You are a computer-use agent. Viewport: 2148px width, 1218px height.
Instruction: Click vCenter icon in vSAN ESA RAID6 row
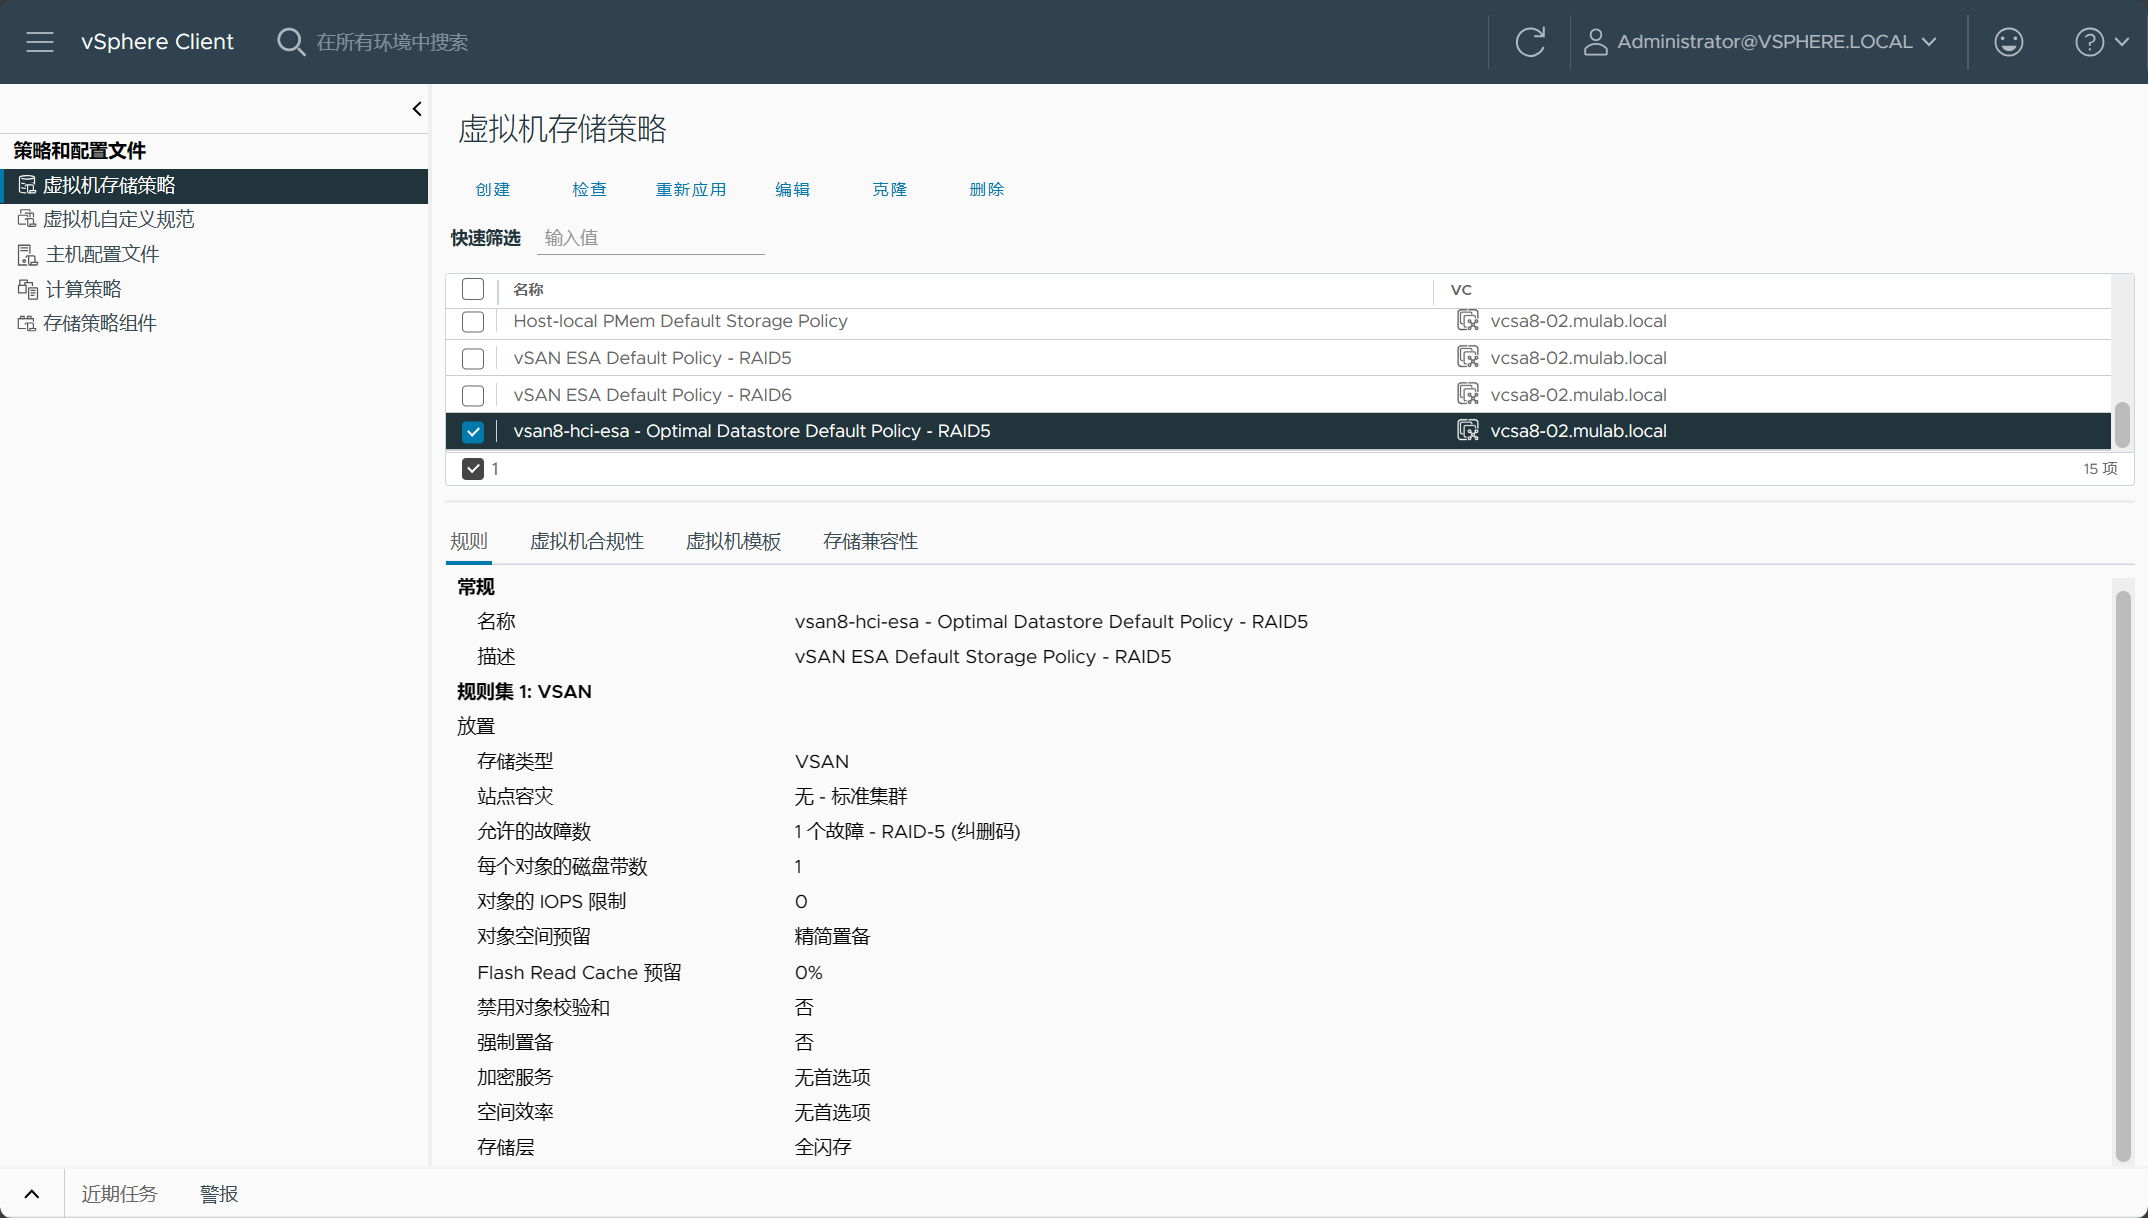coord(1467,394)
